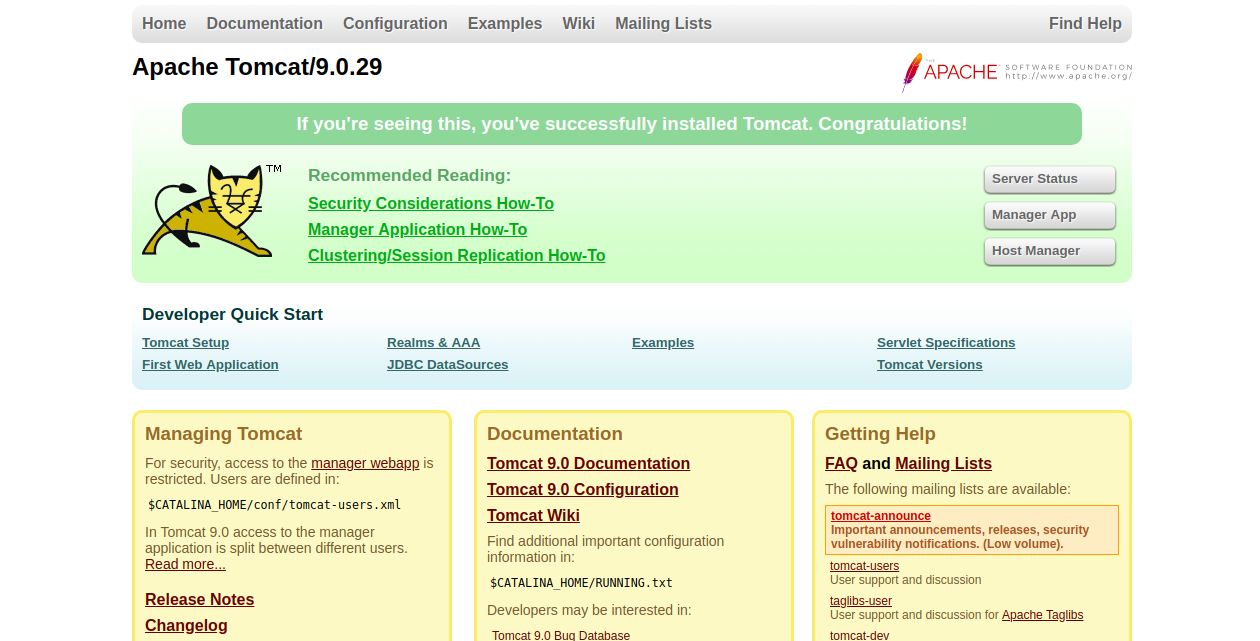Image resolution: width=1260 pixels, height=641 pixels.
Task: Click the Read more... link
Action: [x=185, y=564]
